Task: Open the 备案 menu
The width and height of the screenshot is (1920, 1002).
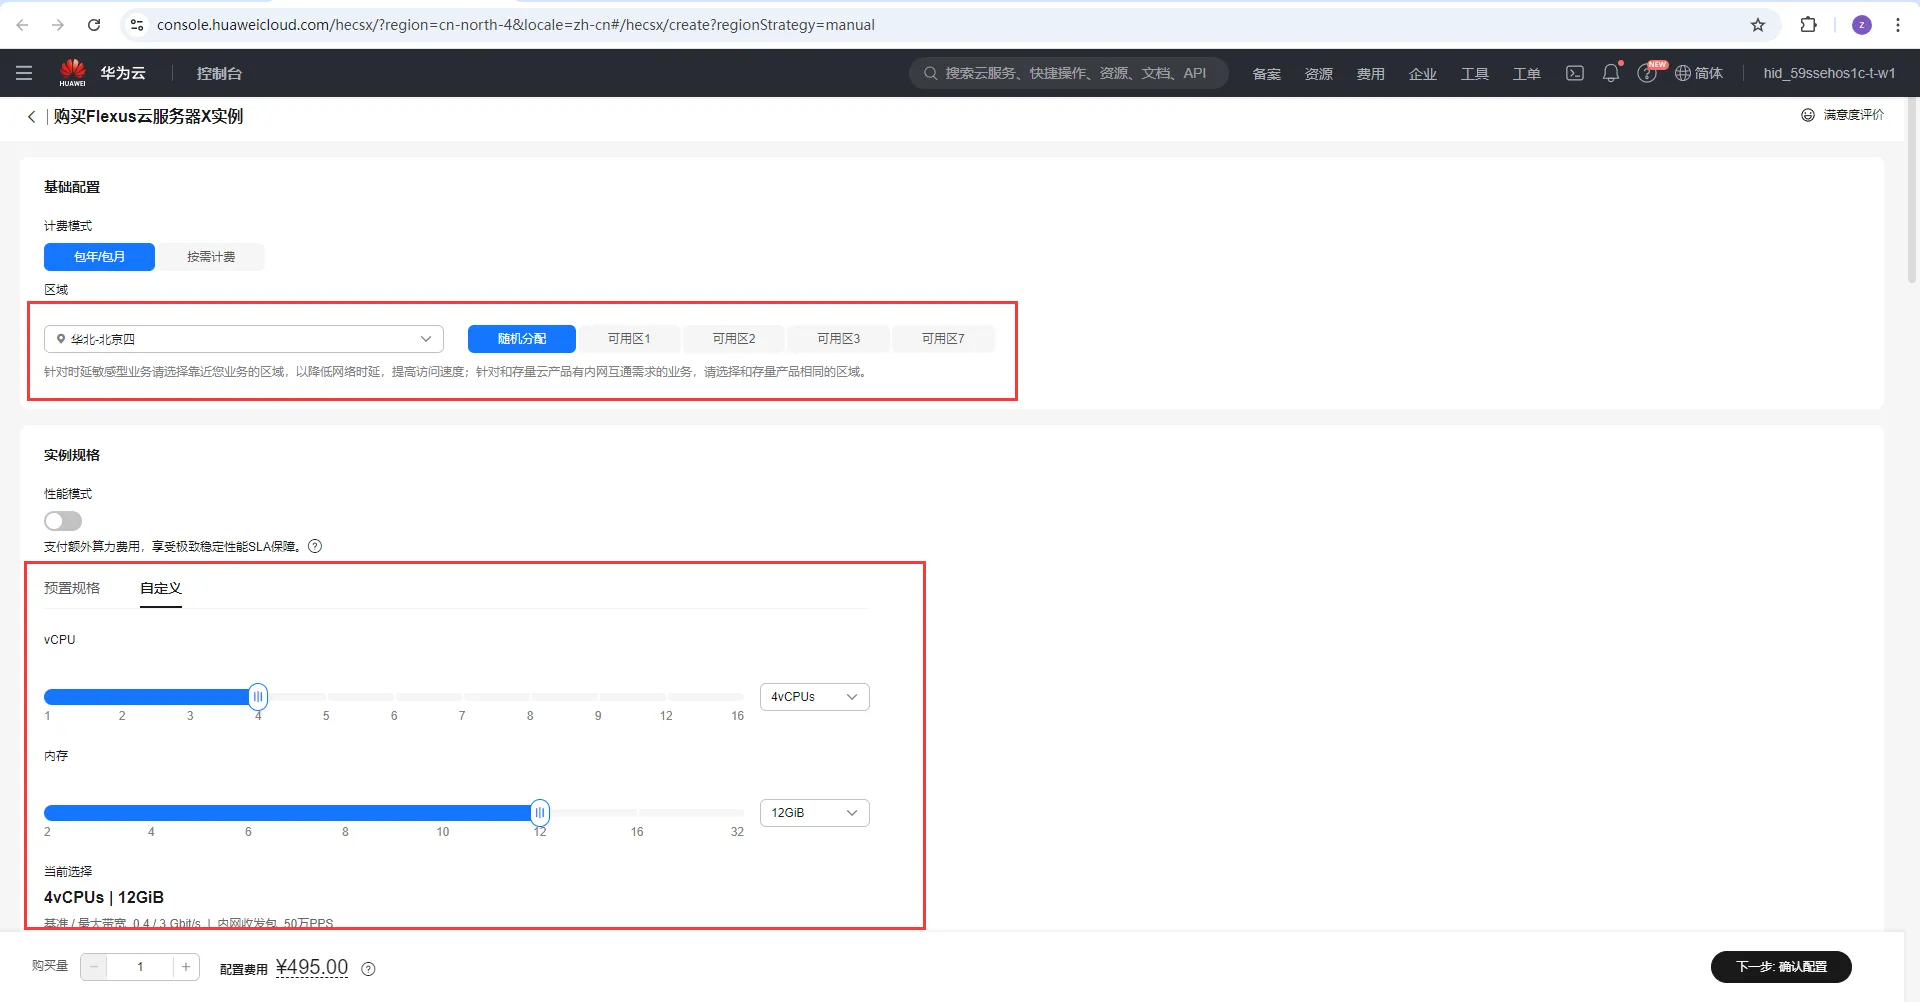Action: click(x=1267, y=74)
